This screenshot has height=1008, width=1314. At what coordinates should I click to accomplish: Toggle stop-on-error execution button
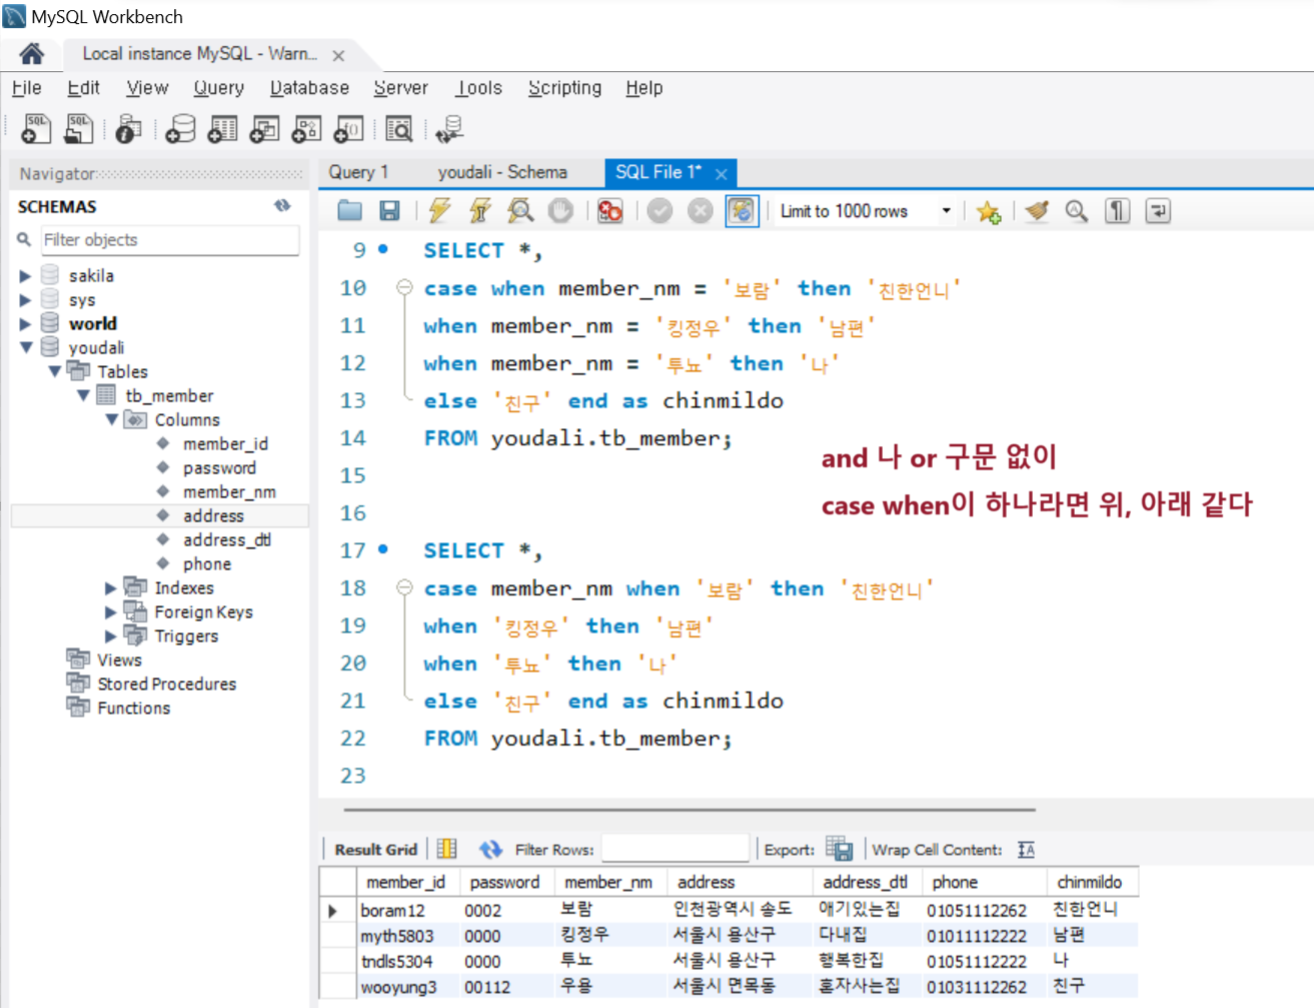pos(609,211)
